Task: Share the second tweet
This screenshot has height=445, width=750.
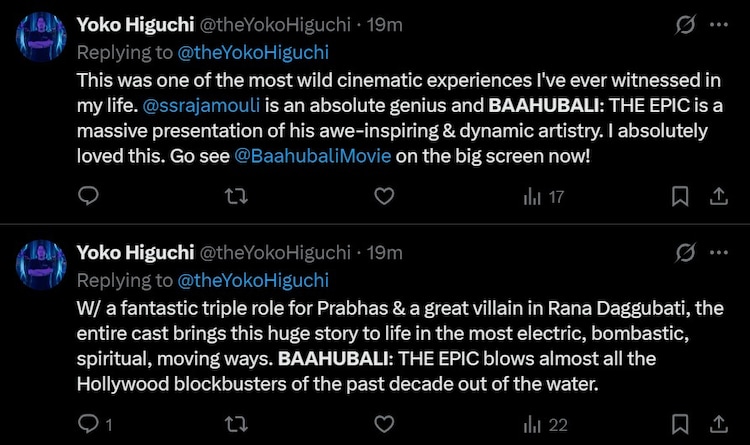Action: (x=717, y=425)
